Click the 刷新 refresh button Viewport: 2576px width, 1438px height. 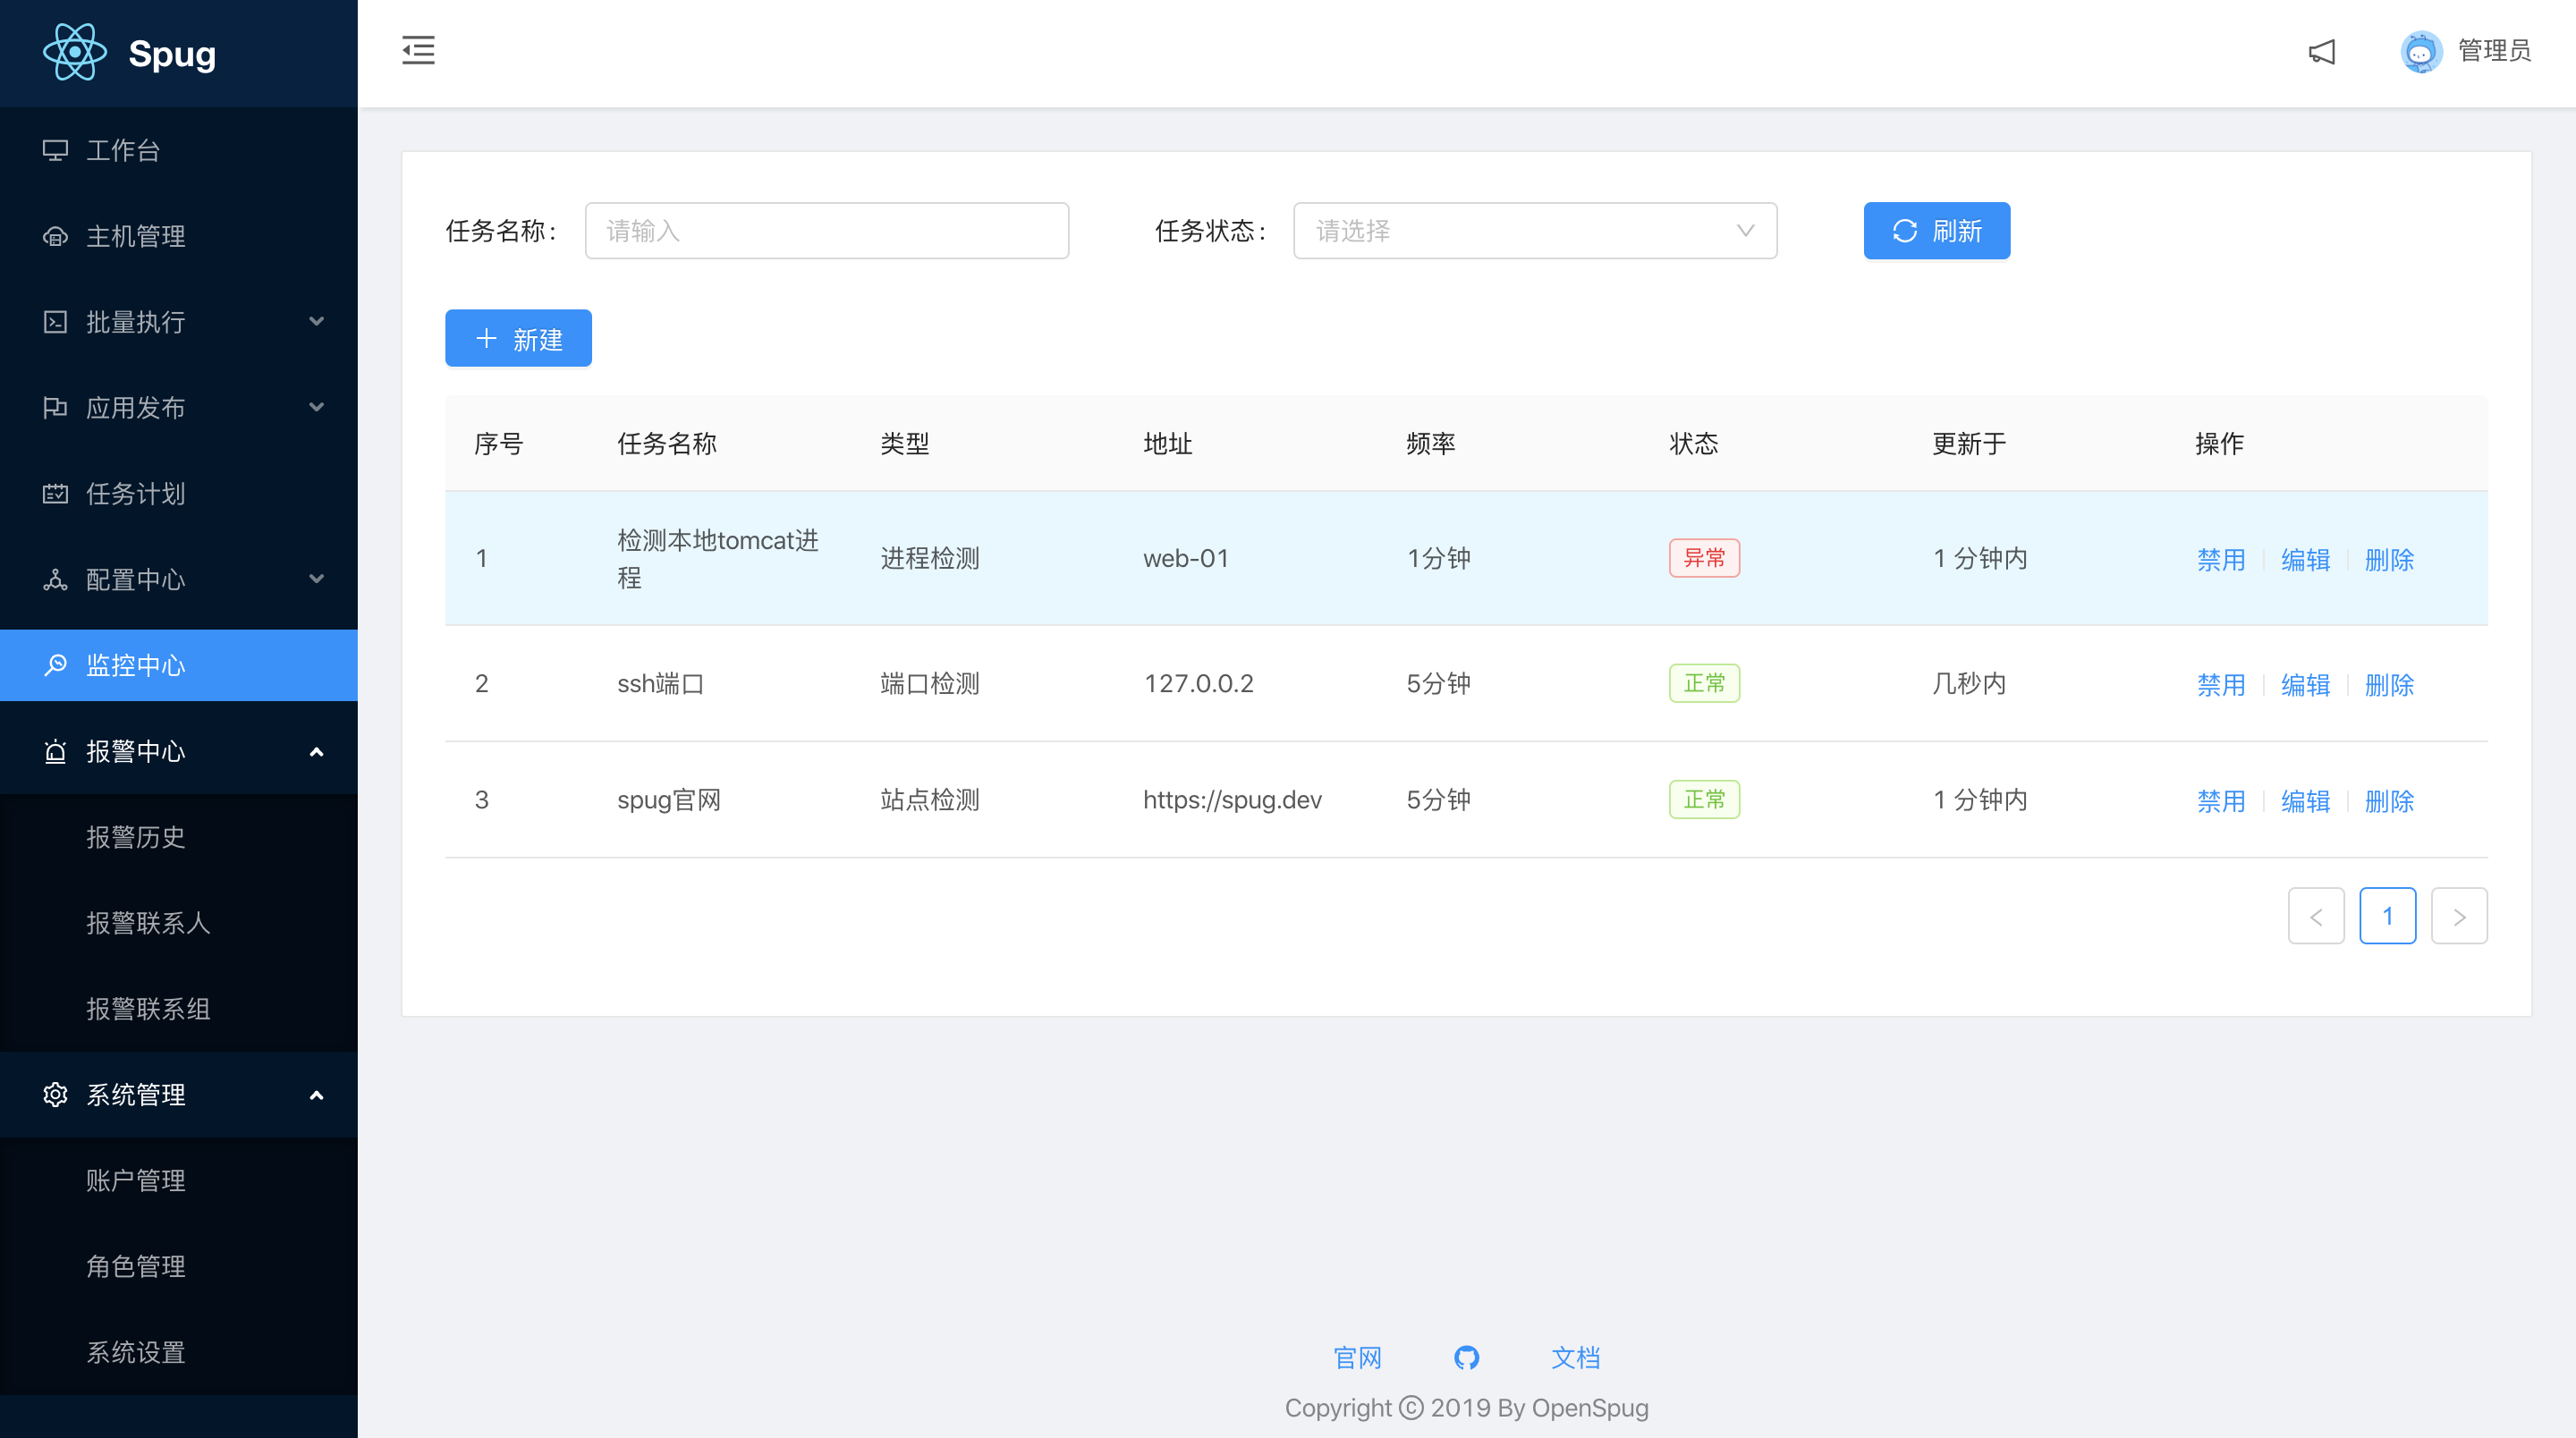coord(1936,231)
